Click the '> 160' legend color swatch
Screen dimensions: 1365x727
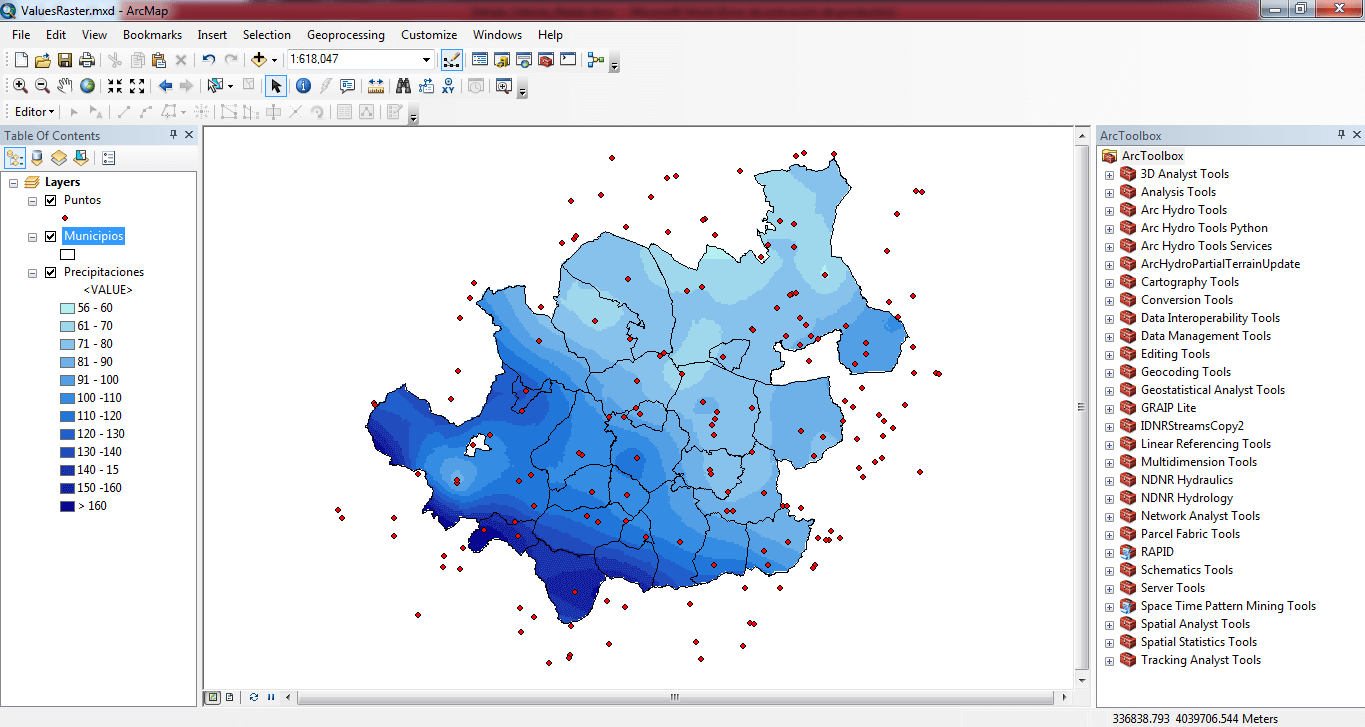(67, 506)
